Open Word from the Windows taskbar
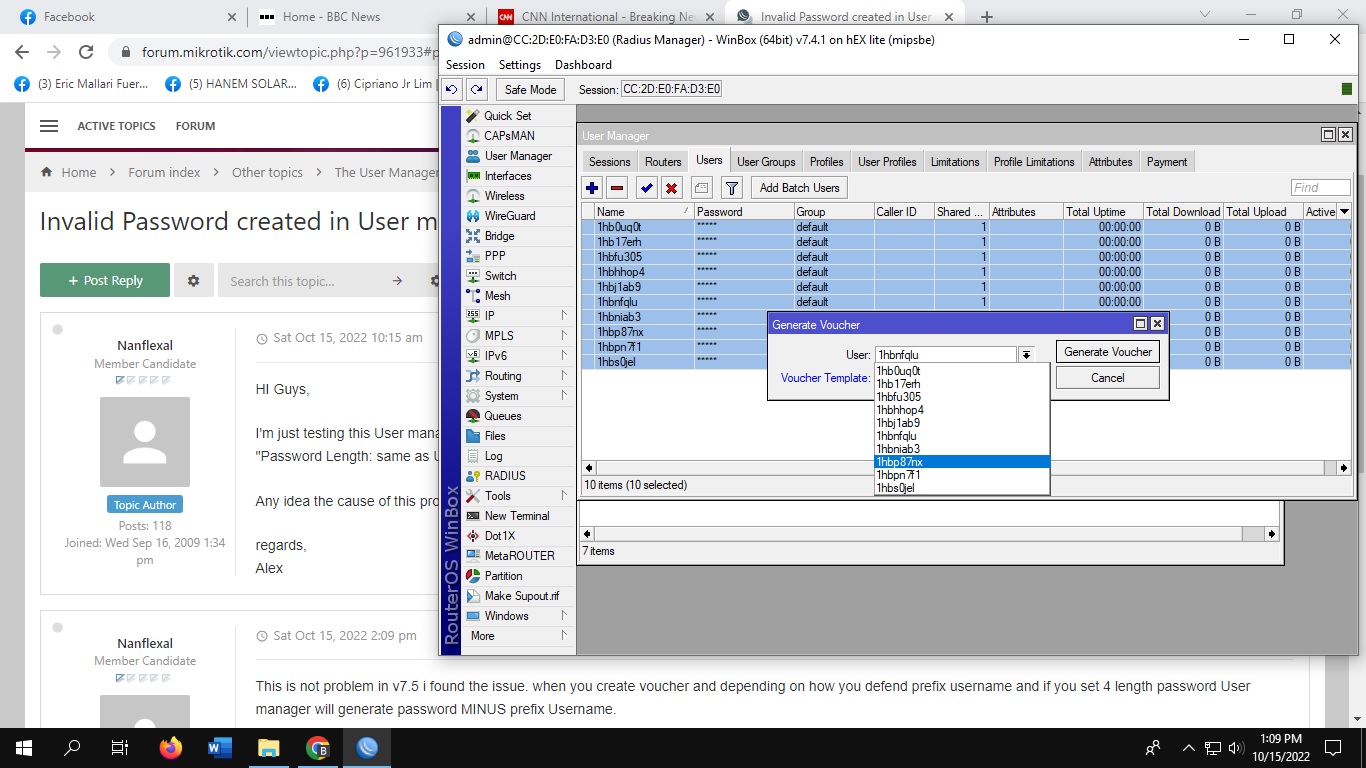Viewport: 1366px width, 768px height. 220,747
